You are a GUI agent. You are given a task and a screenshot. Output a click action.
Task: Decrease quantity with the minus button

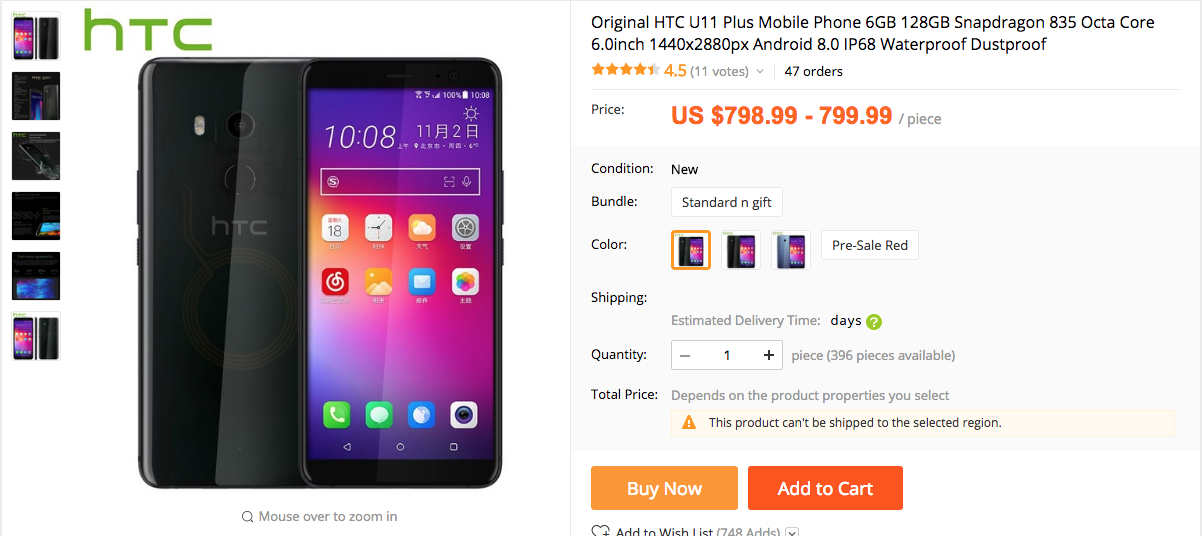(x=685, y=355)
